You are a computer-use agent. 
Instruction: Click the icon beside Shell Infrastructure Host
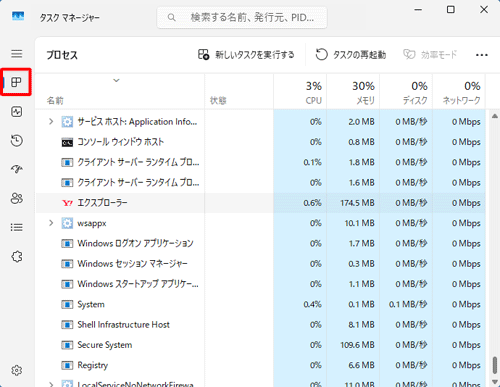(x=67, y=325)
